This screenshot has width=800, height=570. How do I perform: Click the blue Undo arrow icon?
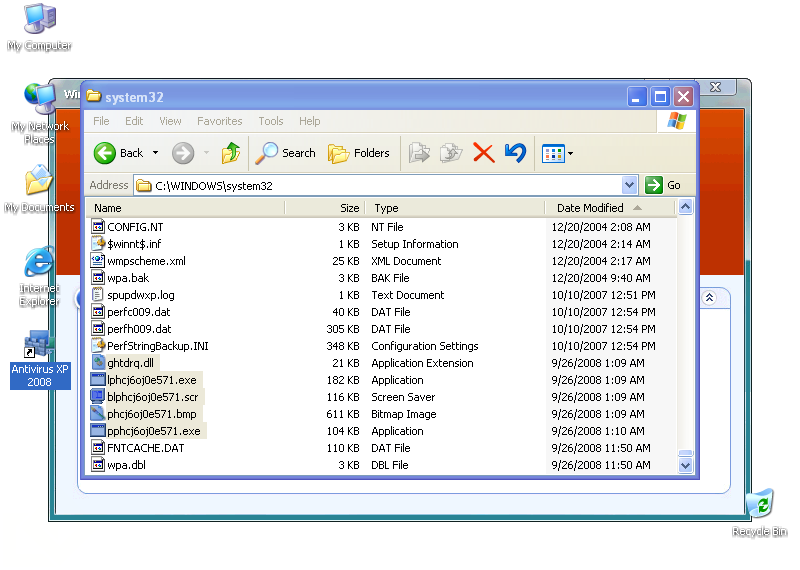[x=515, y=153]
